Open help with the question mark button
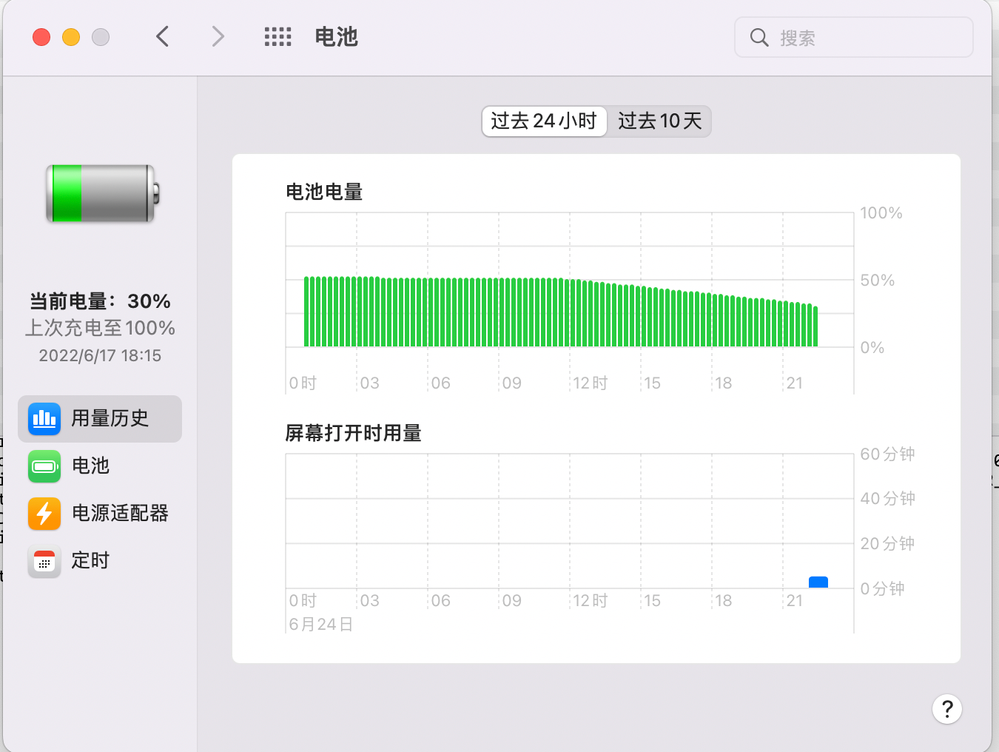Screen dimensions: 999x752 (946, 709)
